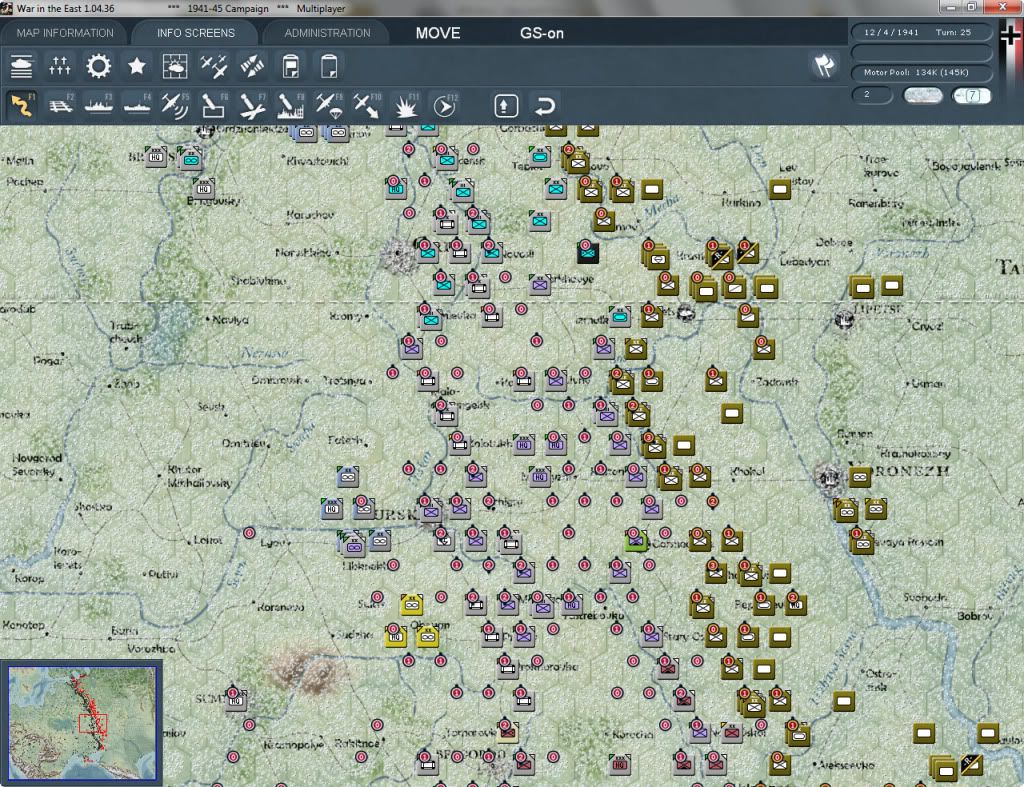This screenshot has width=1024, height=787.
Task: Select the F6 bomb unit mode
Action: 214,105
